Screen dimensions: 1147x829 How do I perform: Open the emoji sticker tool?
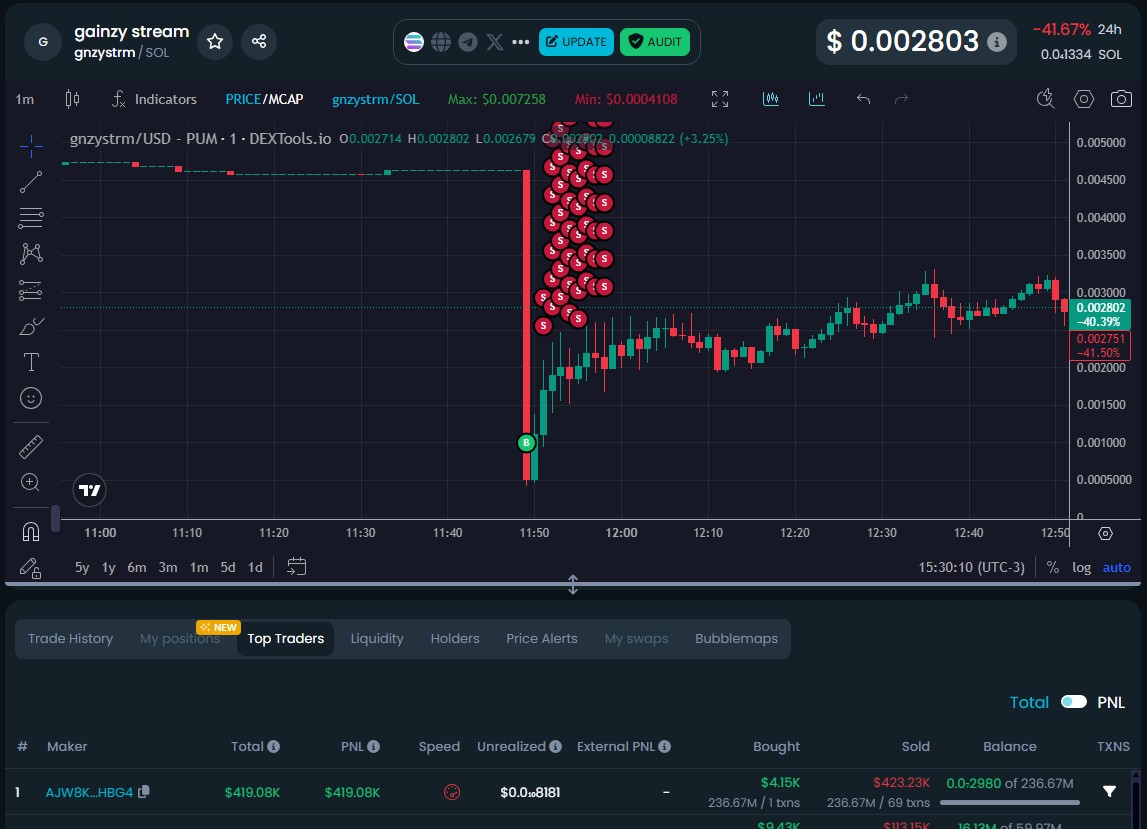(31, 398)
